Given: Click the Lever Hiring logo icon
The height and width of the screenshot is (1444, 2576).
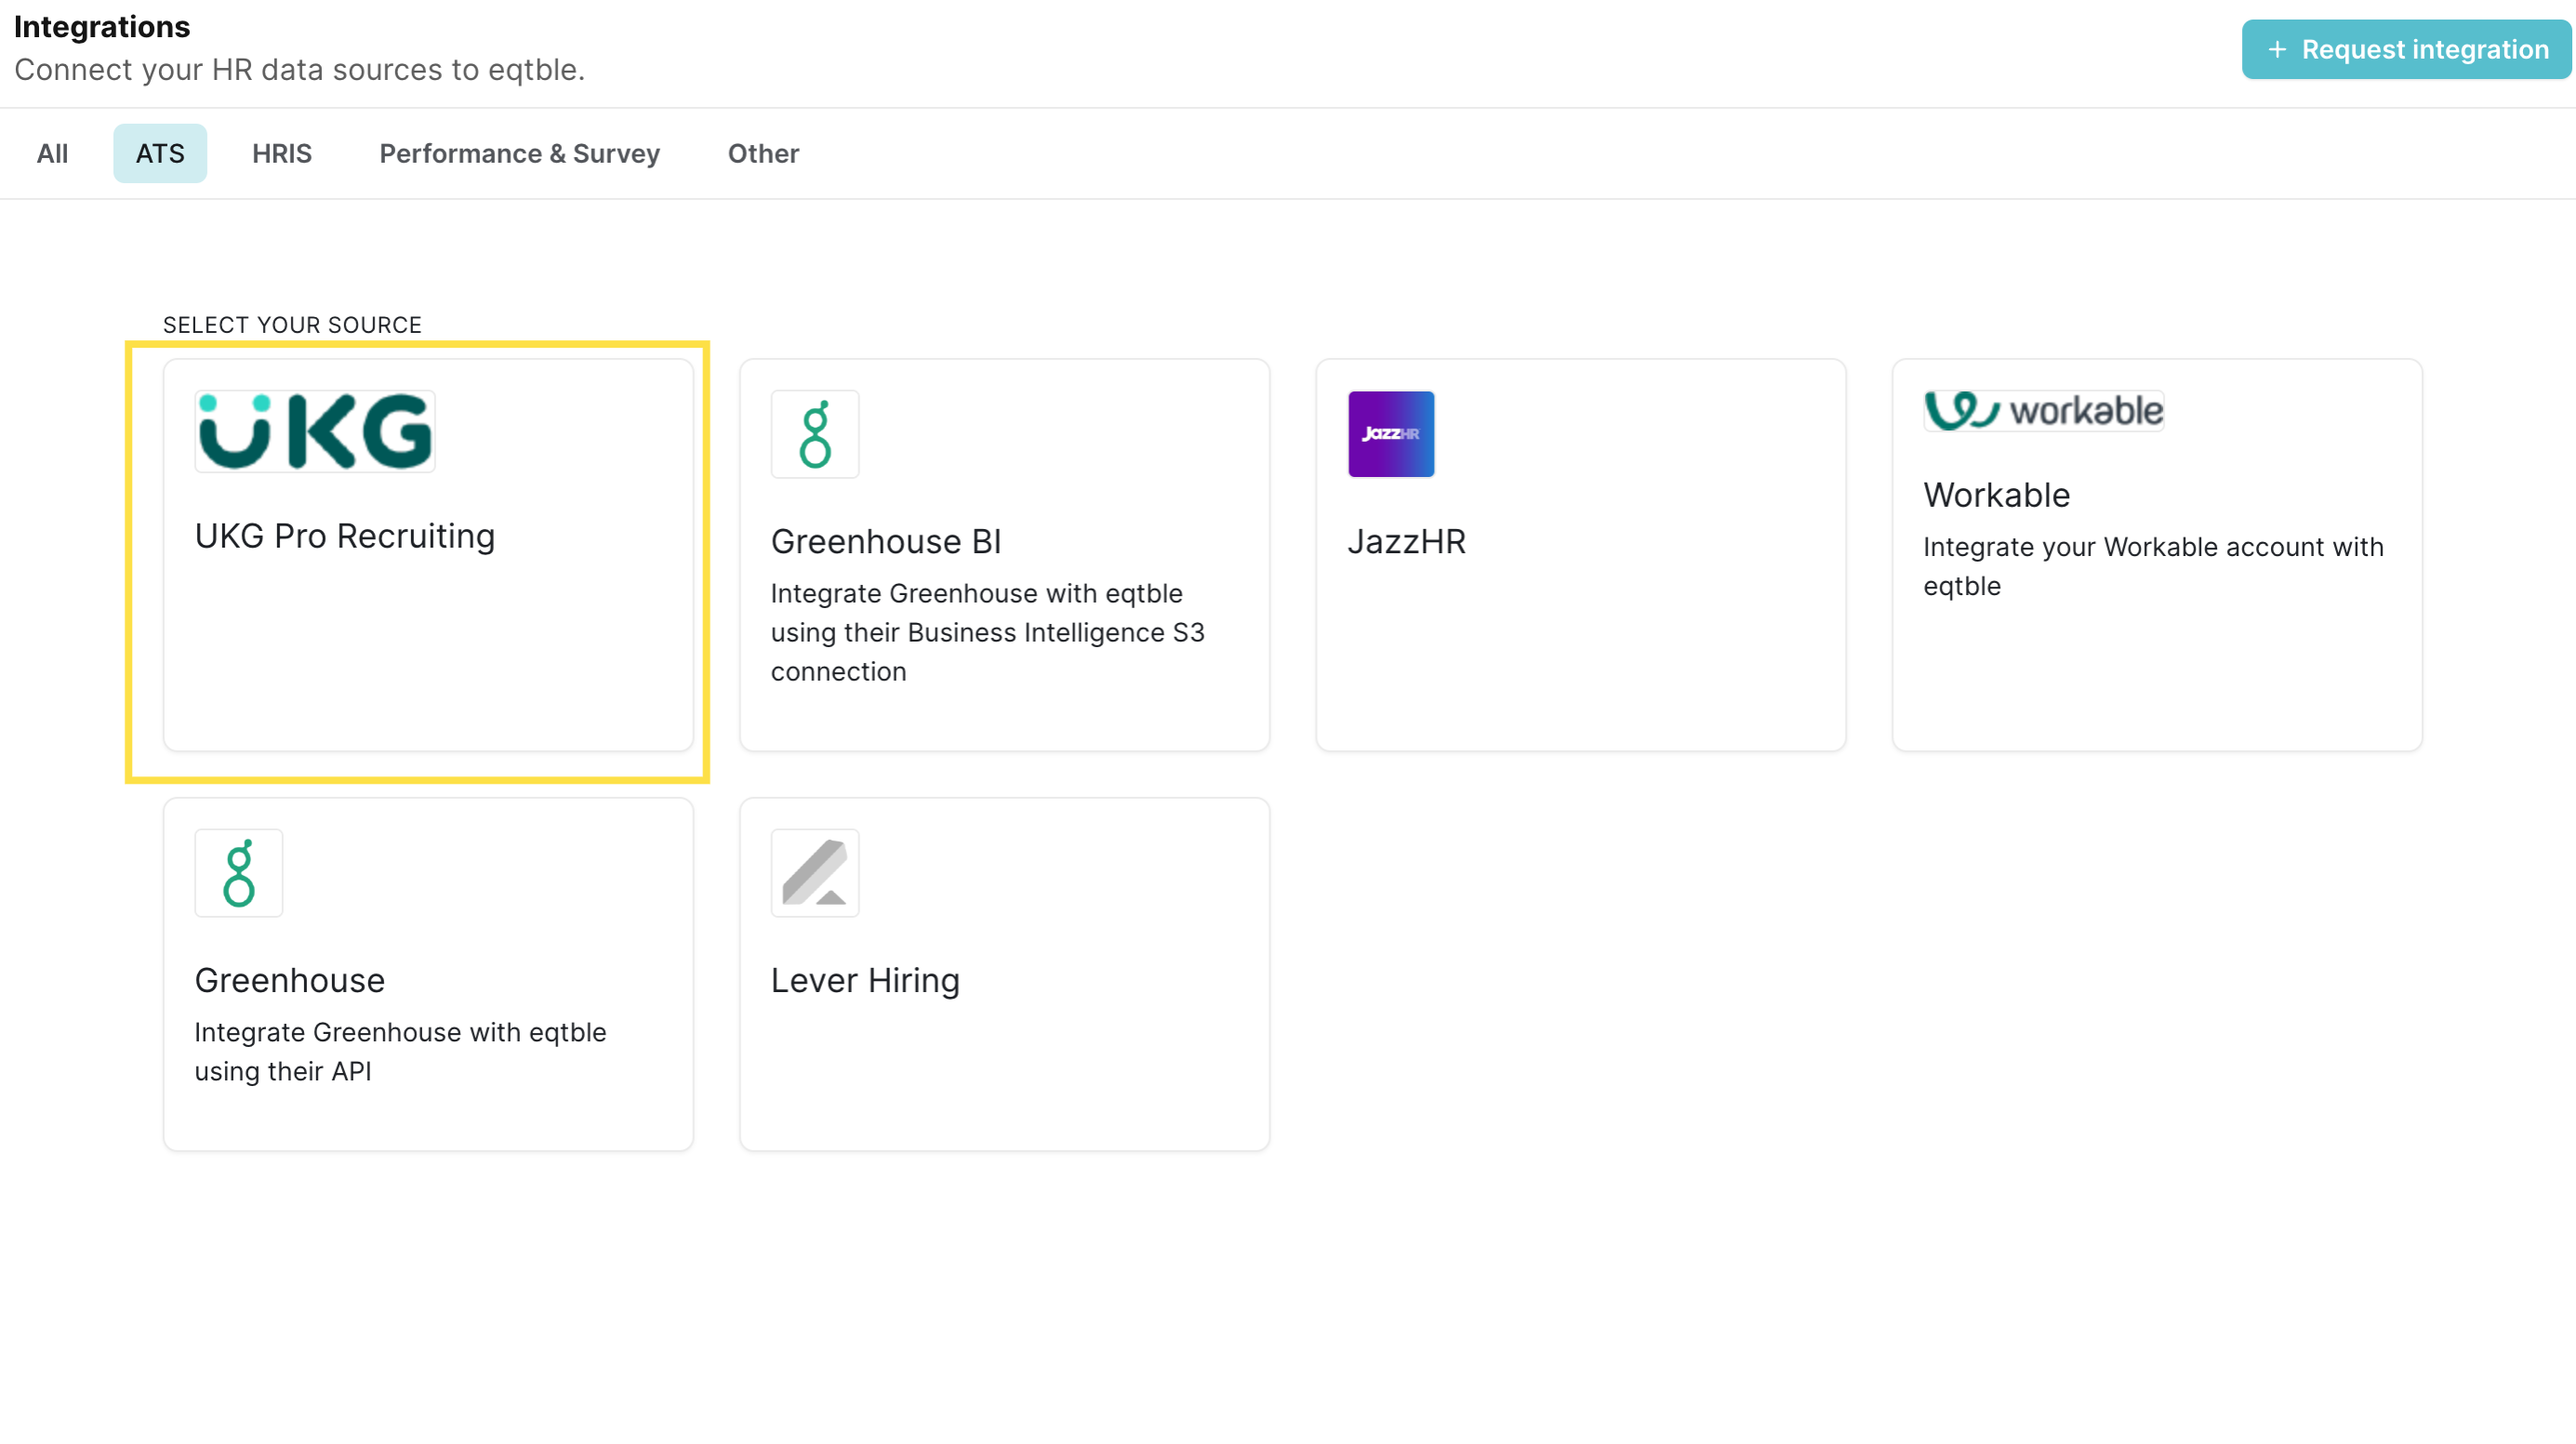Looking at the screenshot, I should click(x=815, y=873).
